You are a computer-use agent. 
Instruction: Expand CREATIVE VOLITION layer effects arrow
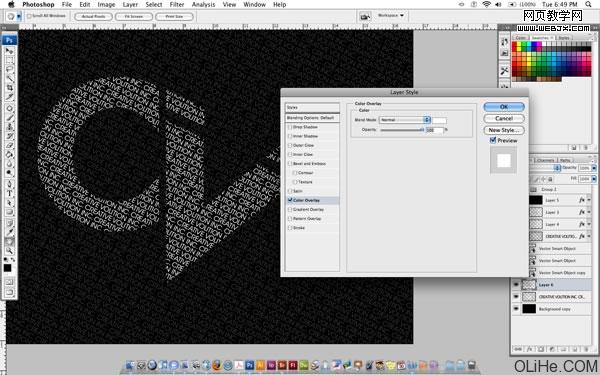589,236
